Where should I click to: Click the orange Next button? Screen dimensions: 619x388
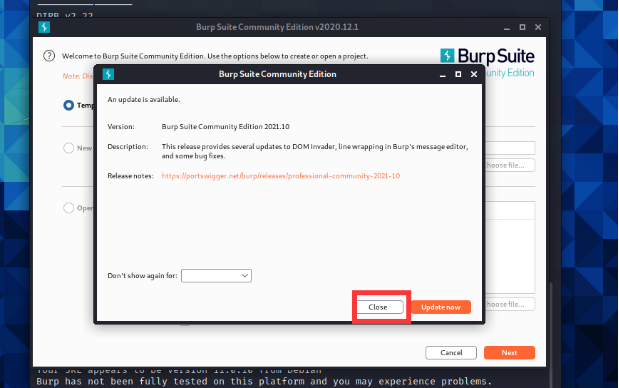click(x=509, y=352)
